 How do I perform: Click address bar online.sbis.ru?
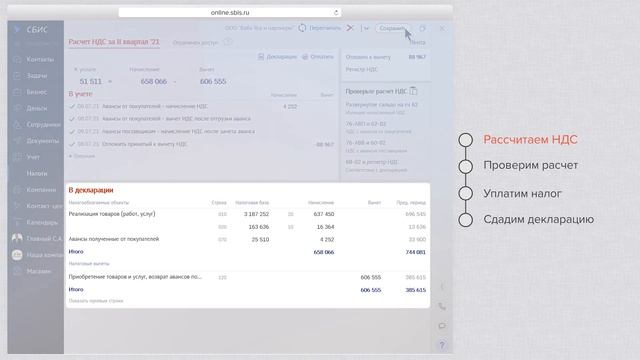click(x=230, y=13)
